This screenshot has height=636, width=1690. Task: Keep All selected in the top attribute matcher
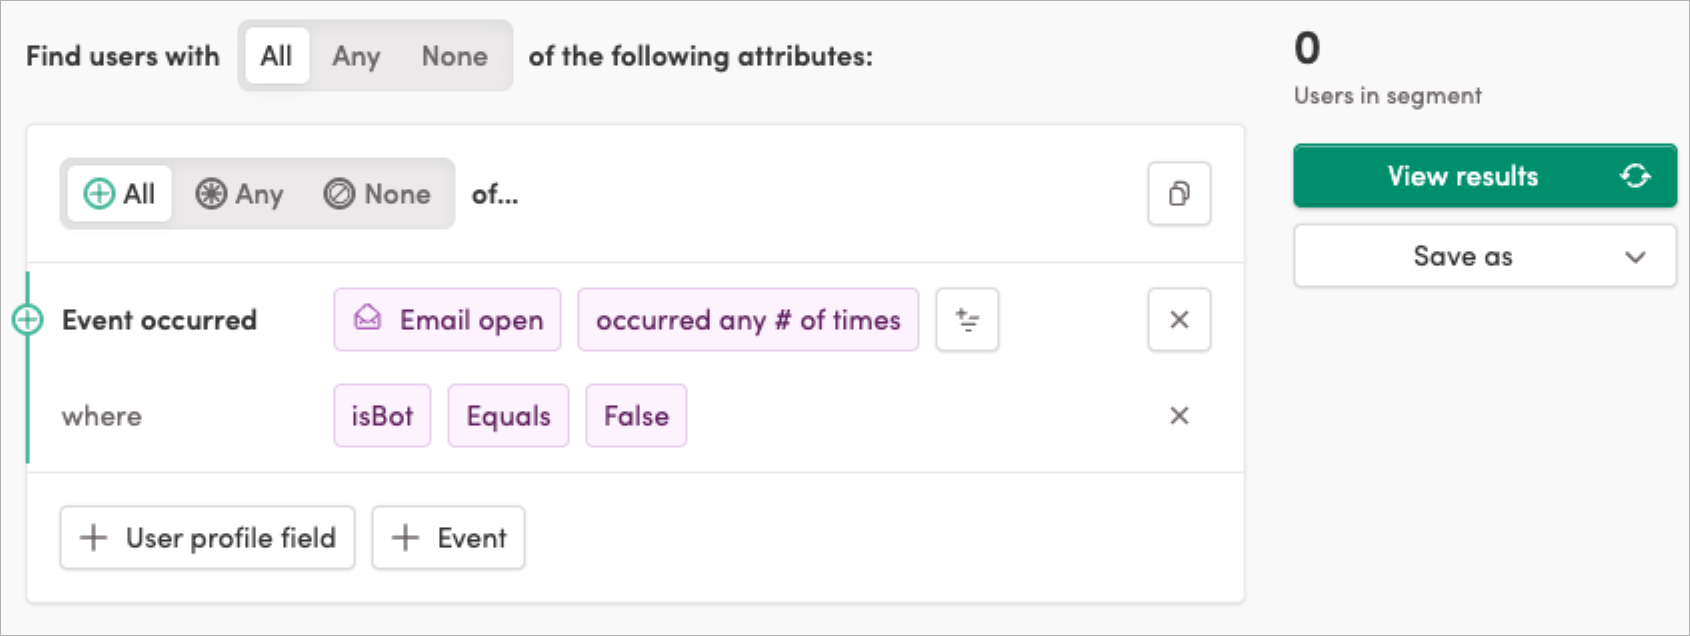pos(276,56)
